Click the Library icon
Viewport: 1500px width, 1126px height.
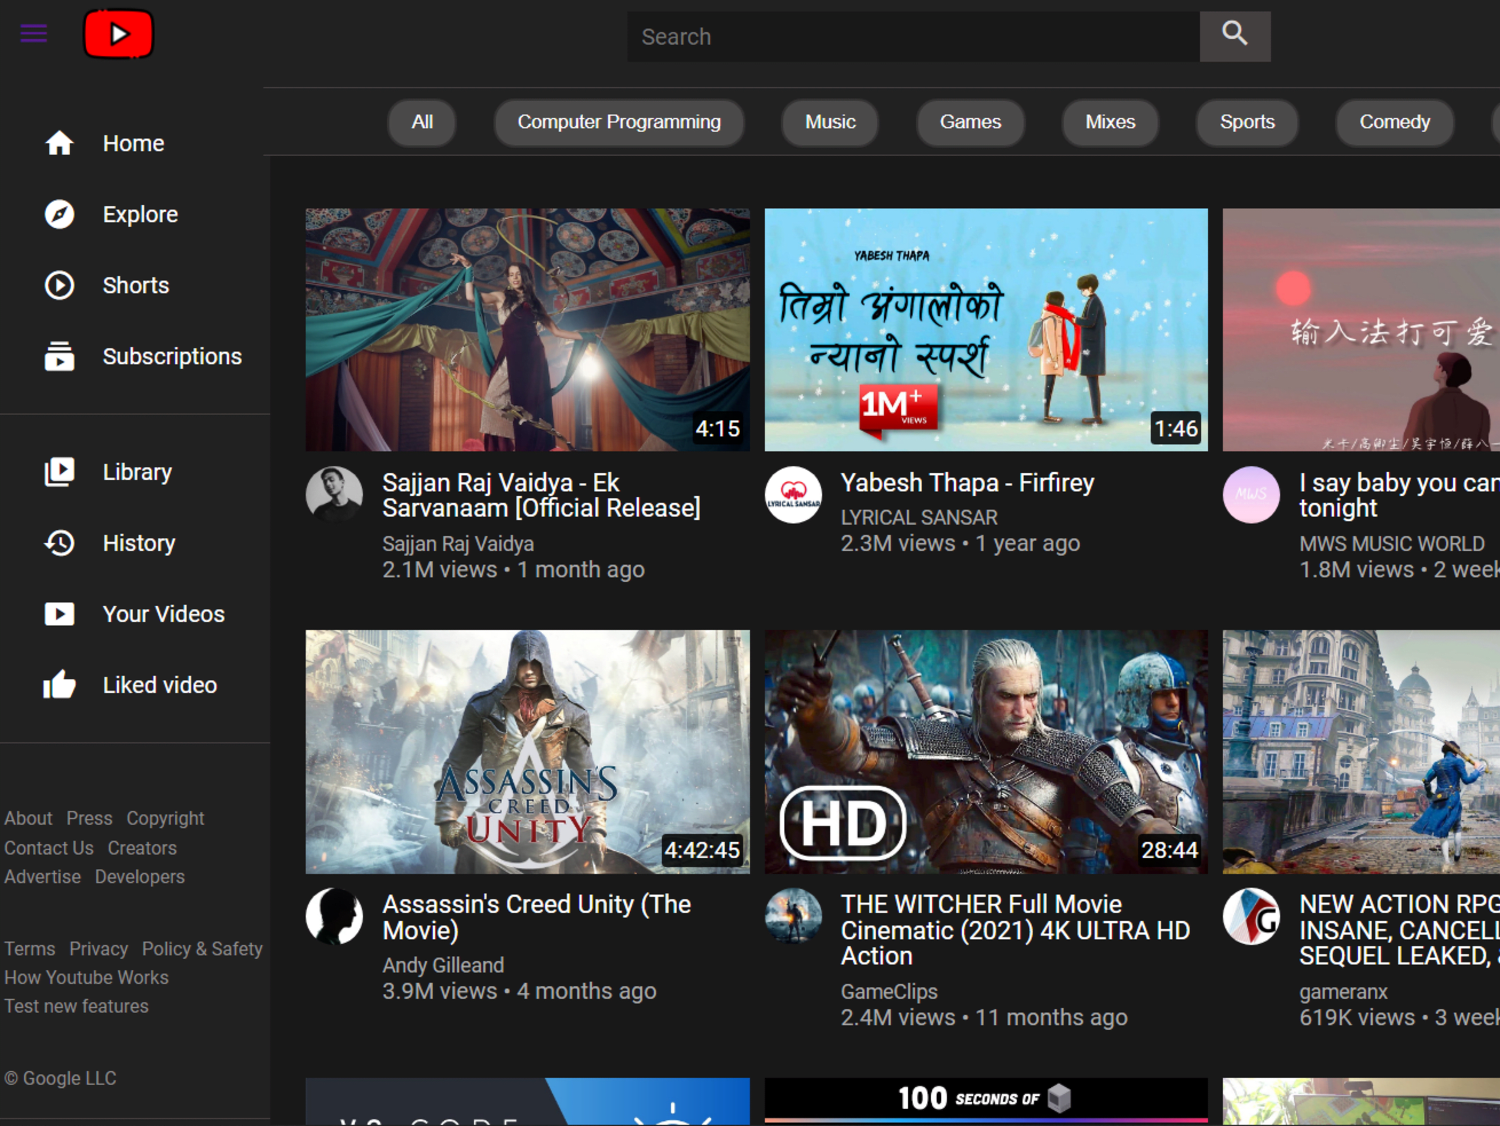(x=59, y=472)
